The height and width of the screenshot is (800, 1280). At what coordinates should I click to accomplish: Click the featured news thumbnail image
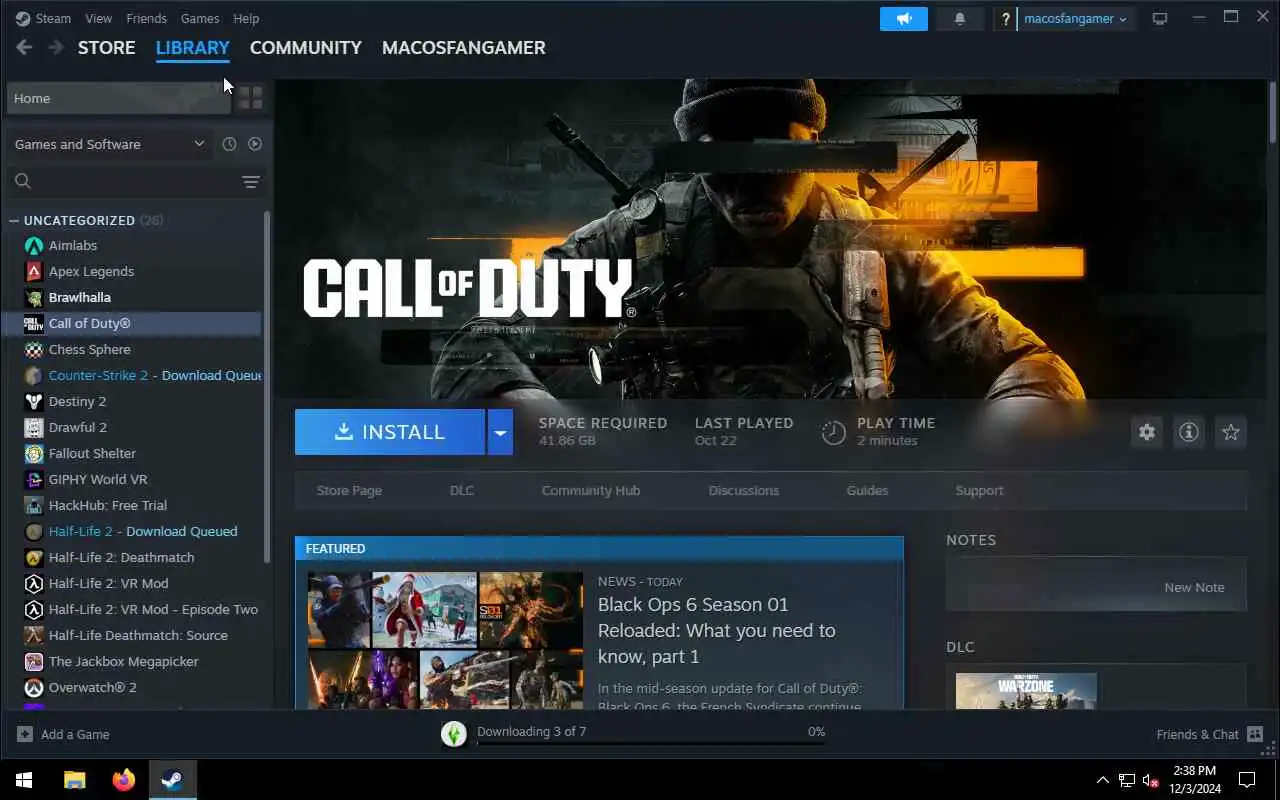tap(445, 640)
